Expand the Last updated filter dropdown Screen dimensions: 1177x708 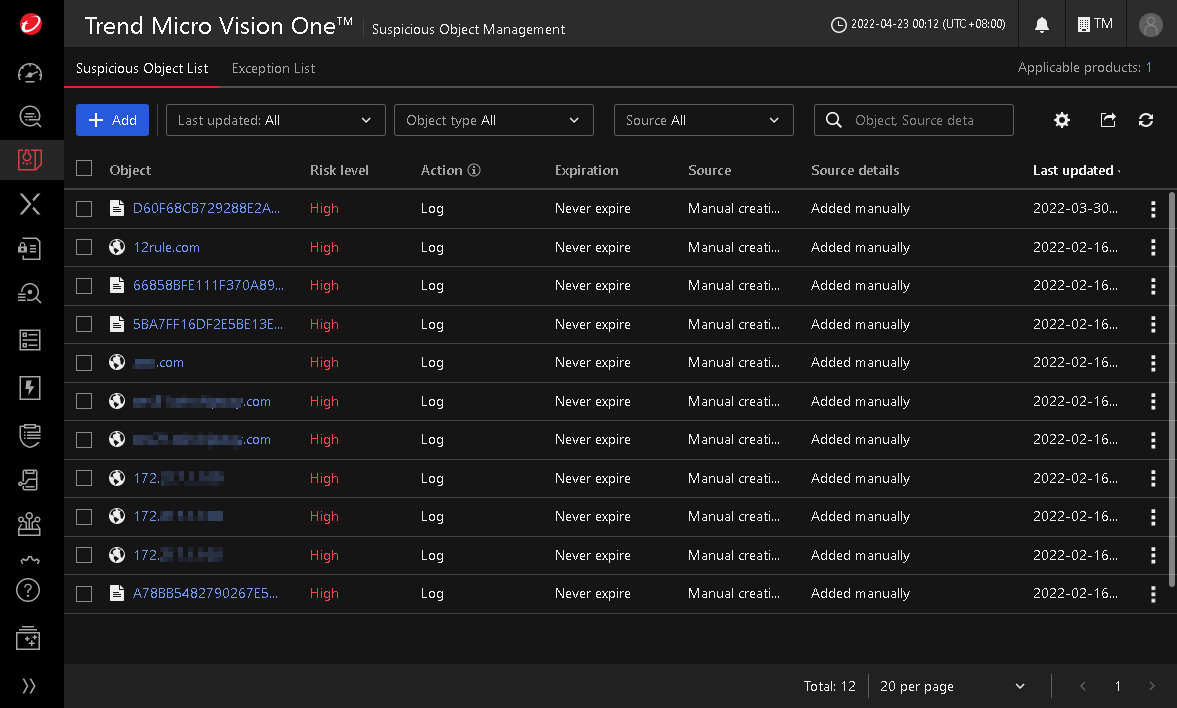tap(275, 120)
